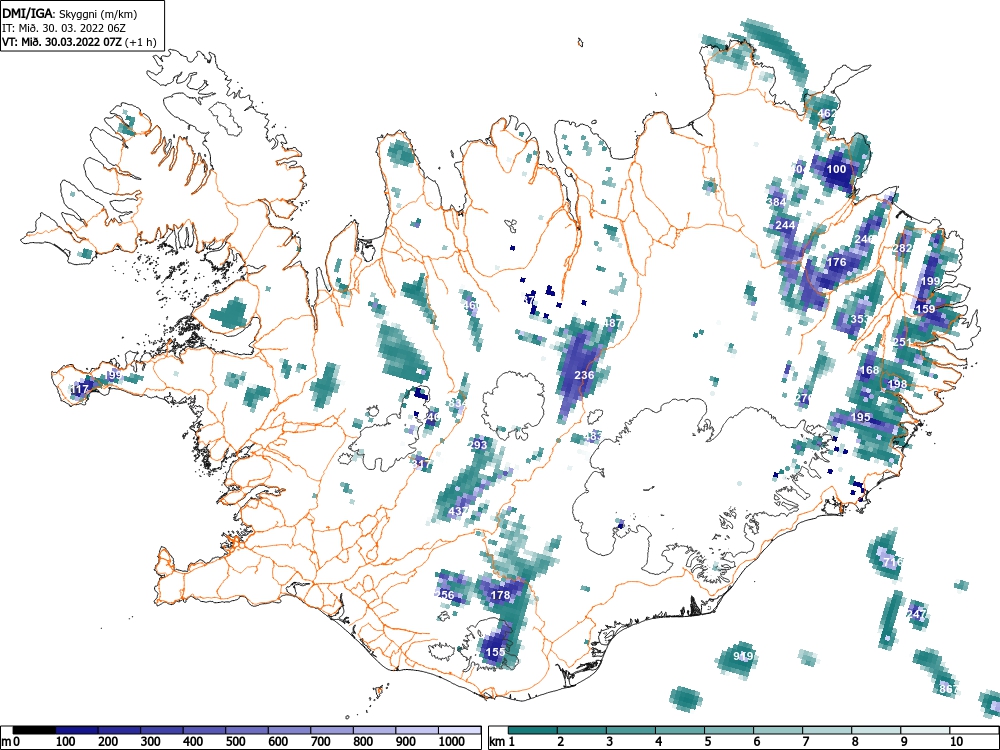Click the map value label 437
The width and height of the screenshot is (1000, 750).
[x=459, y=511]
